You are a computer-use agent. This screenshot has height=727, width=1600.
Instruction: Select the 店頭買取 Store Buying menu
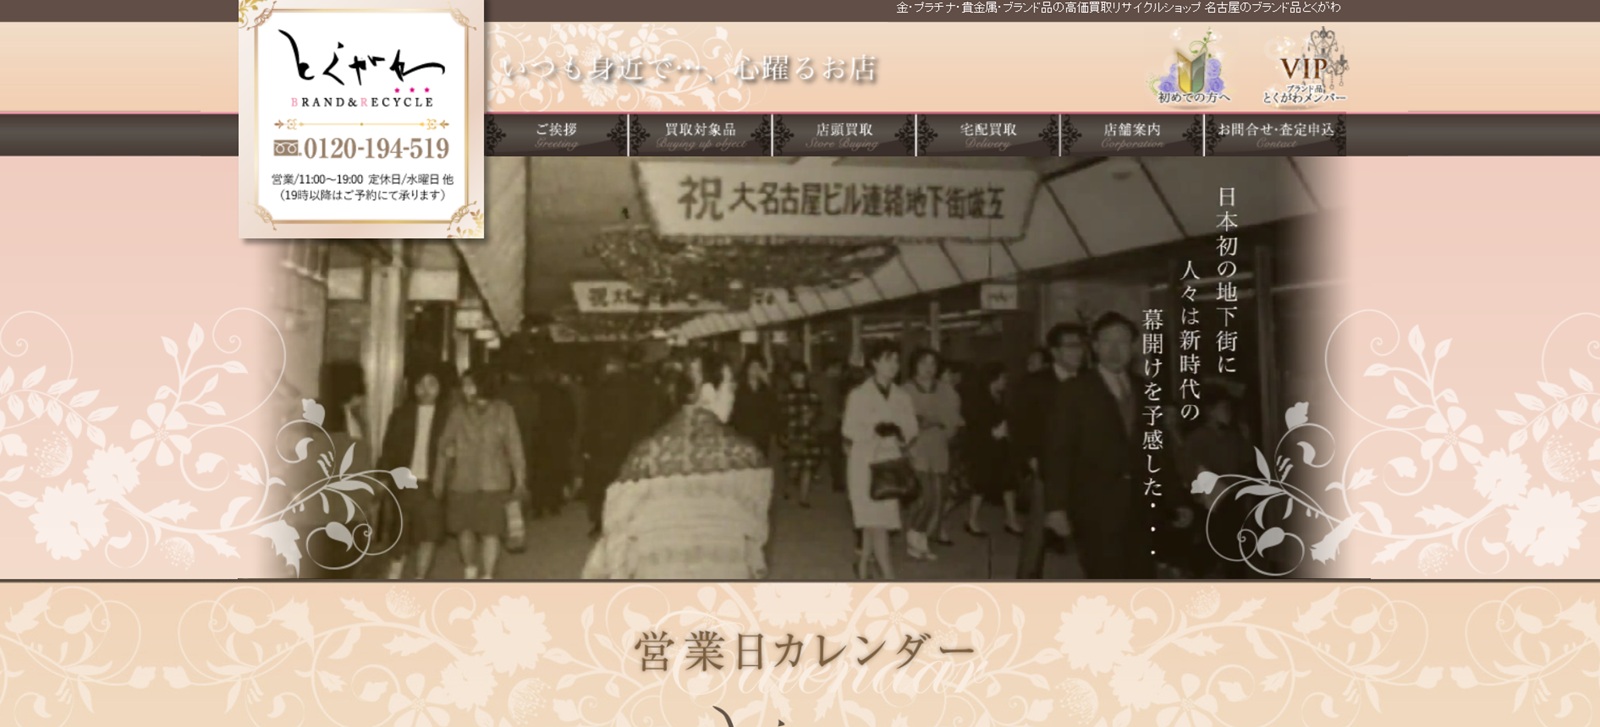click(x=844, y=135)
